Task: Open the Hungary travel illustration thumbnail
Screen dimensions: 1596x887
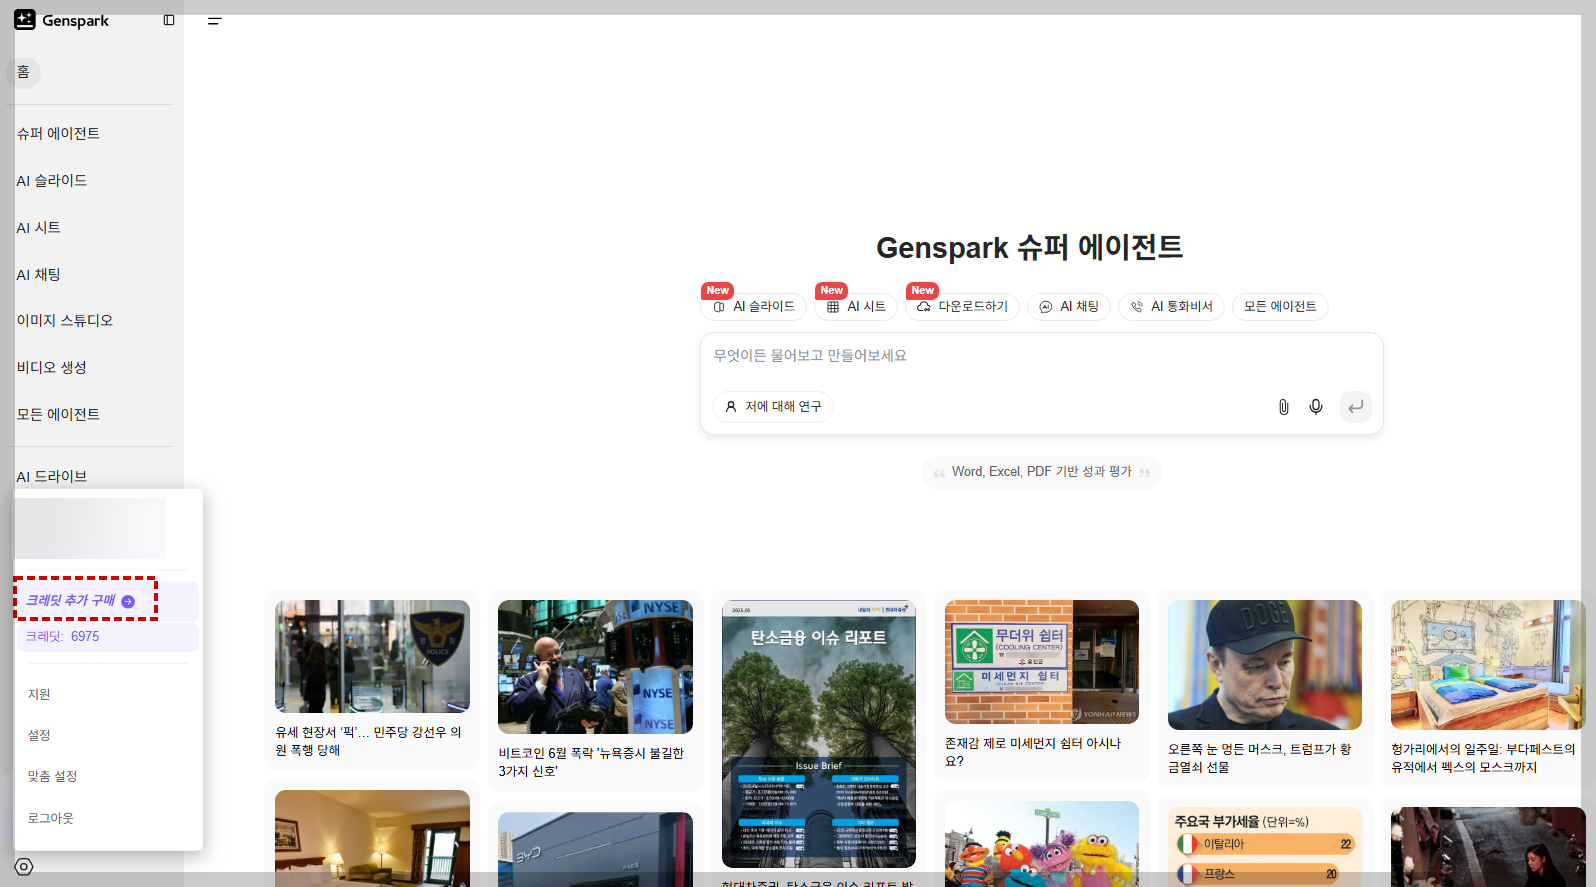Action: pos(1488,665)
